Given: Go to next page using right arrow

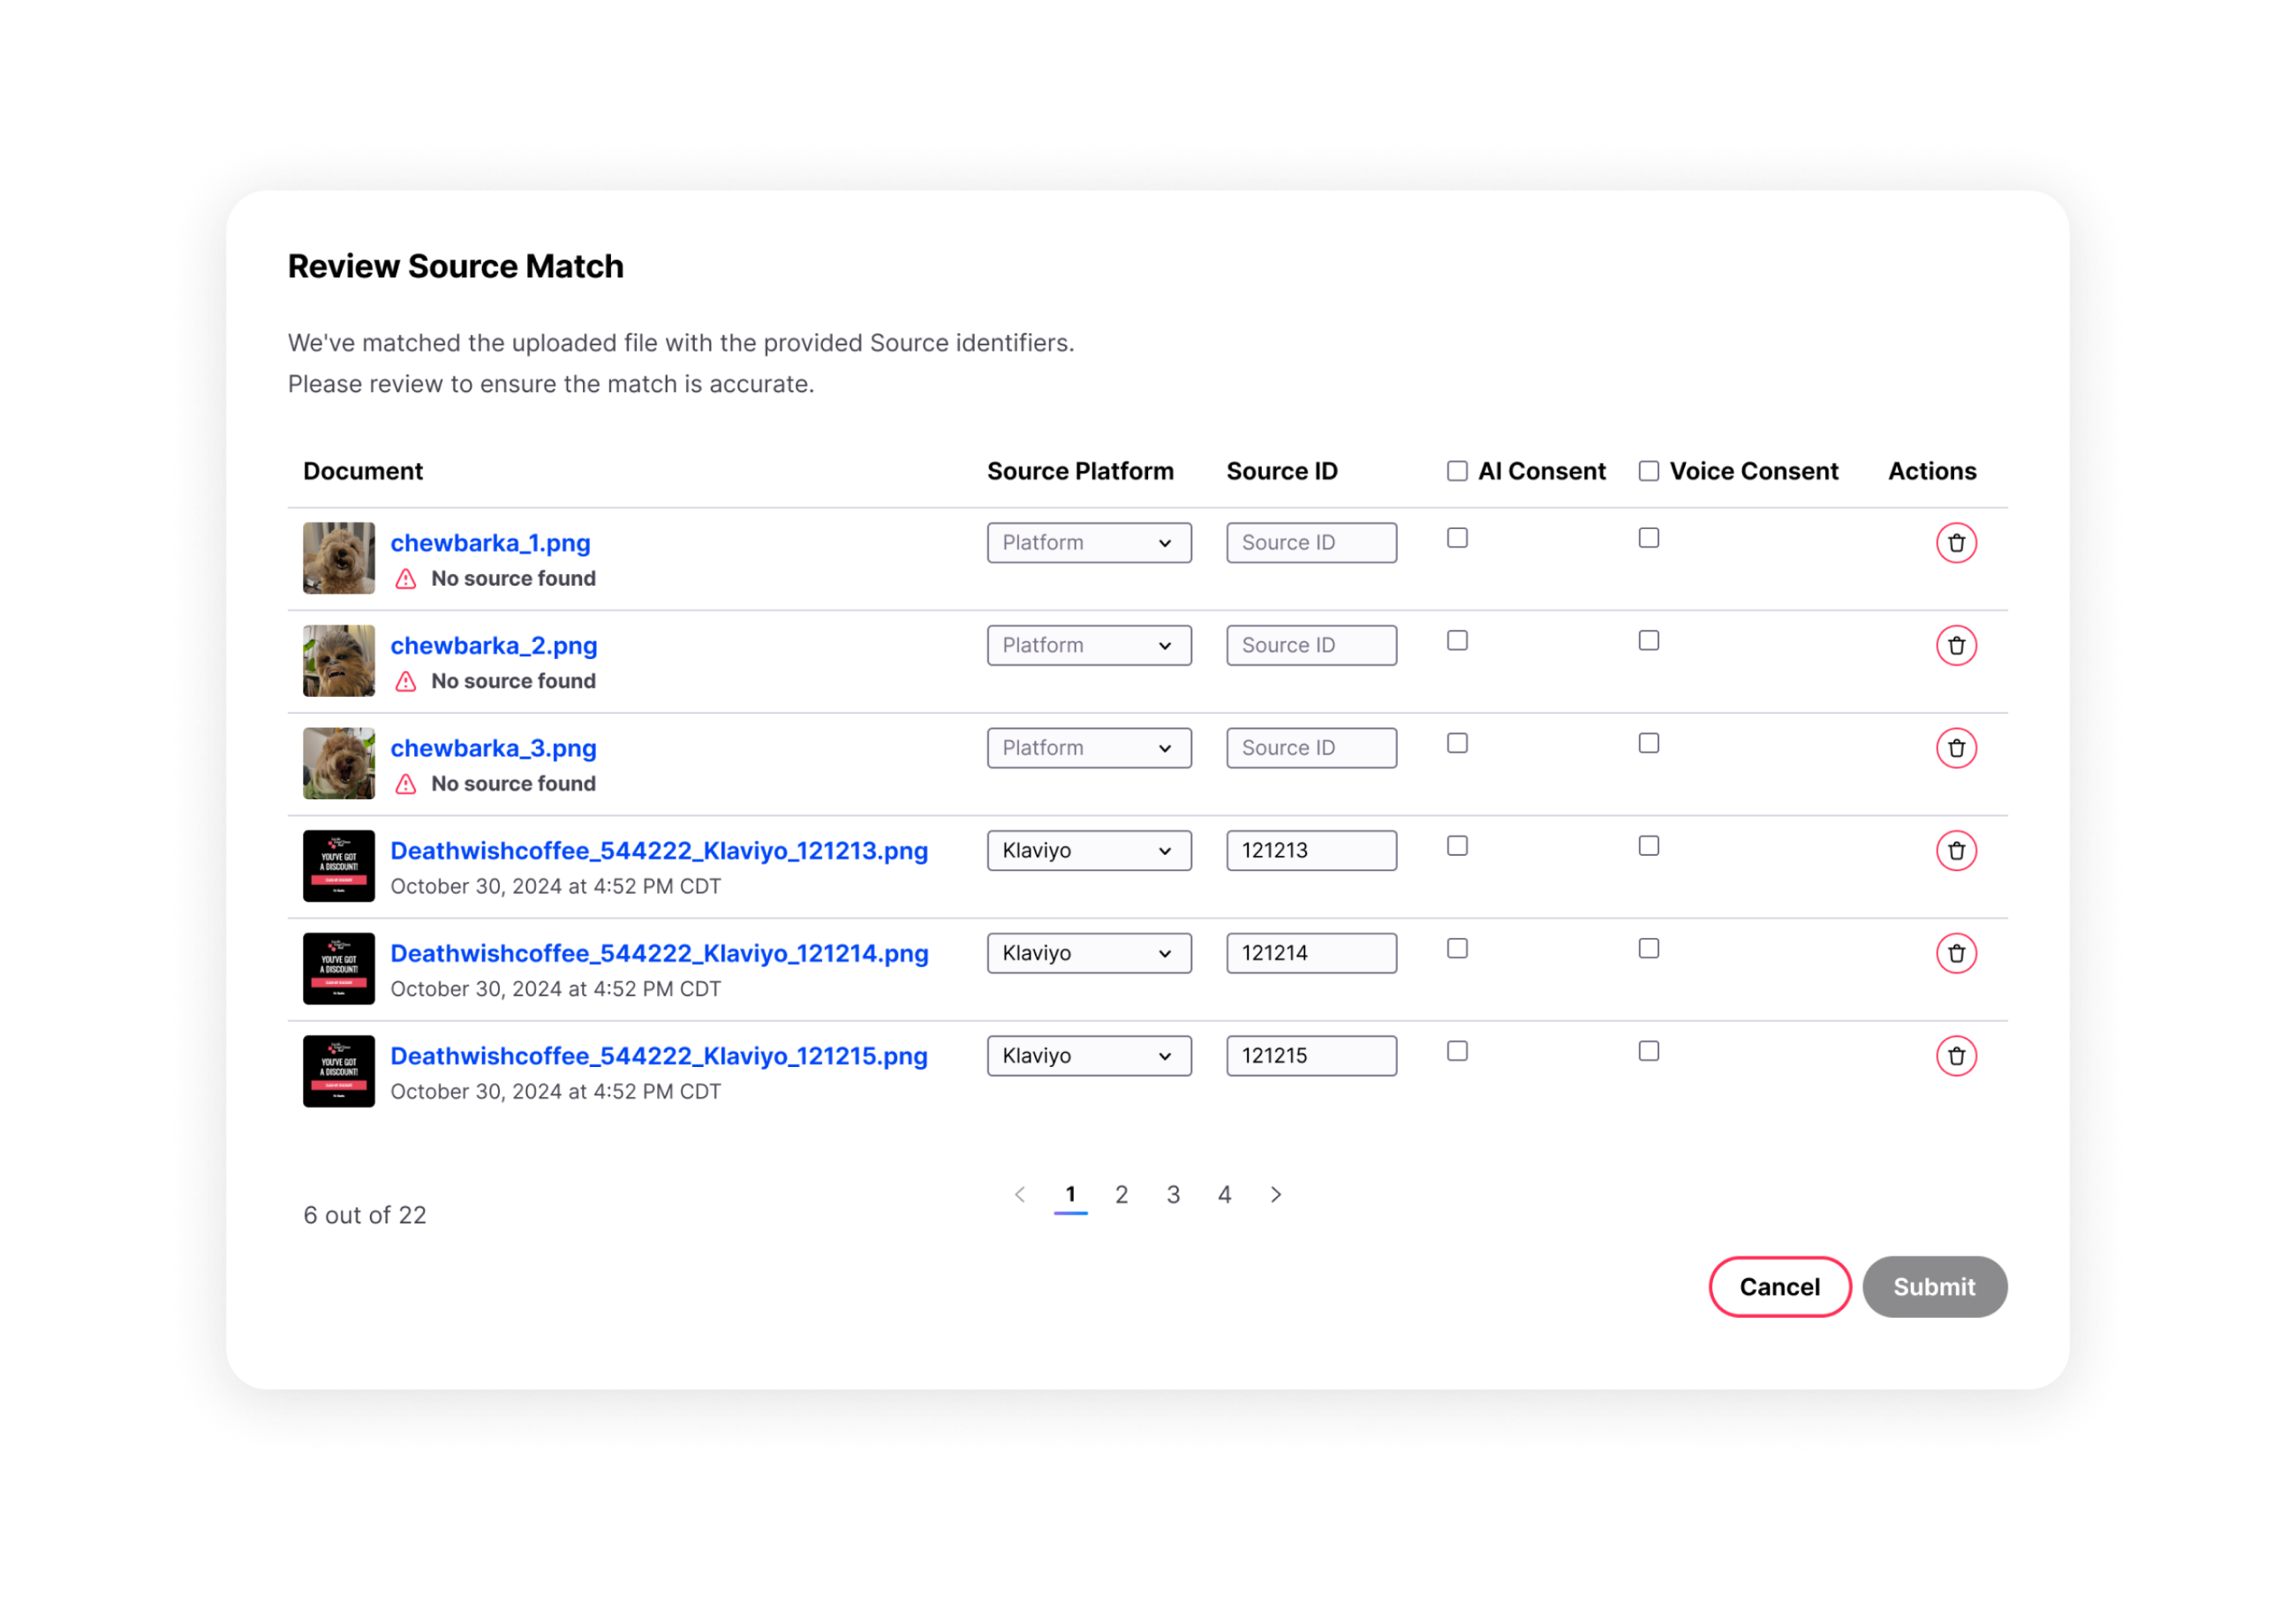Looking at the screenshot, I should [x=1275, y=1194].
